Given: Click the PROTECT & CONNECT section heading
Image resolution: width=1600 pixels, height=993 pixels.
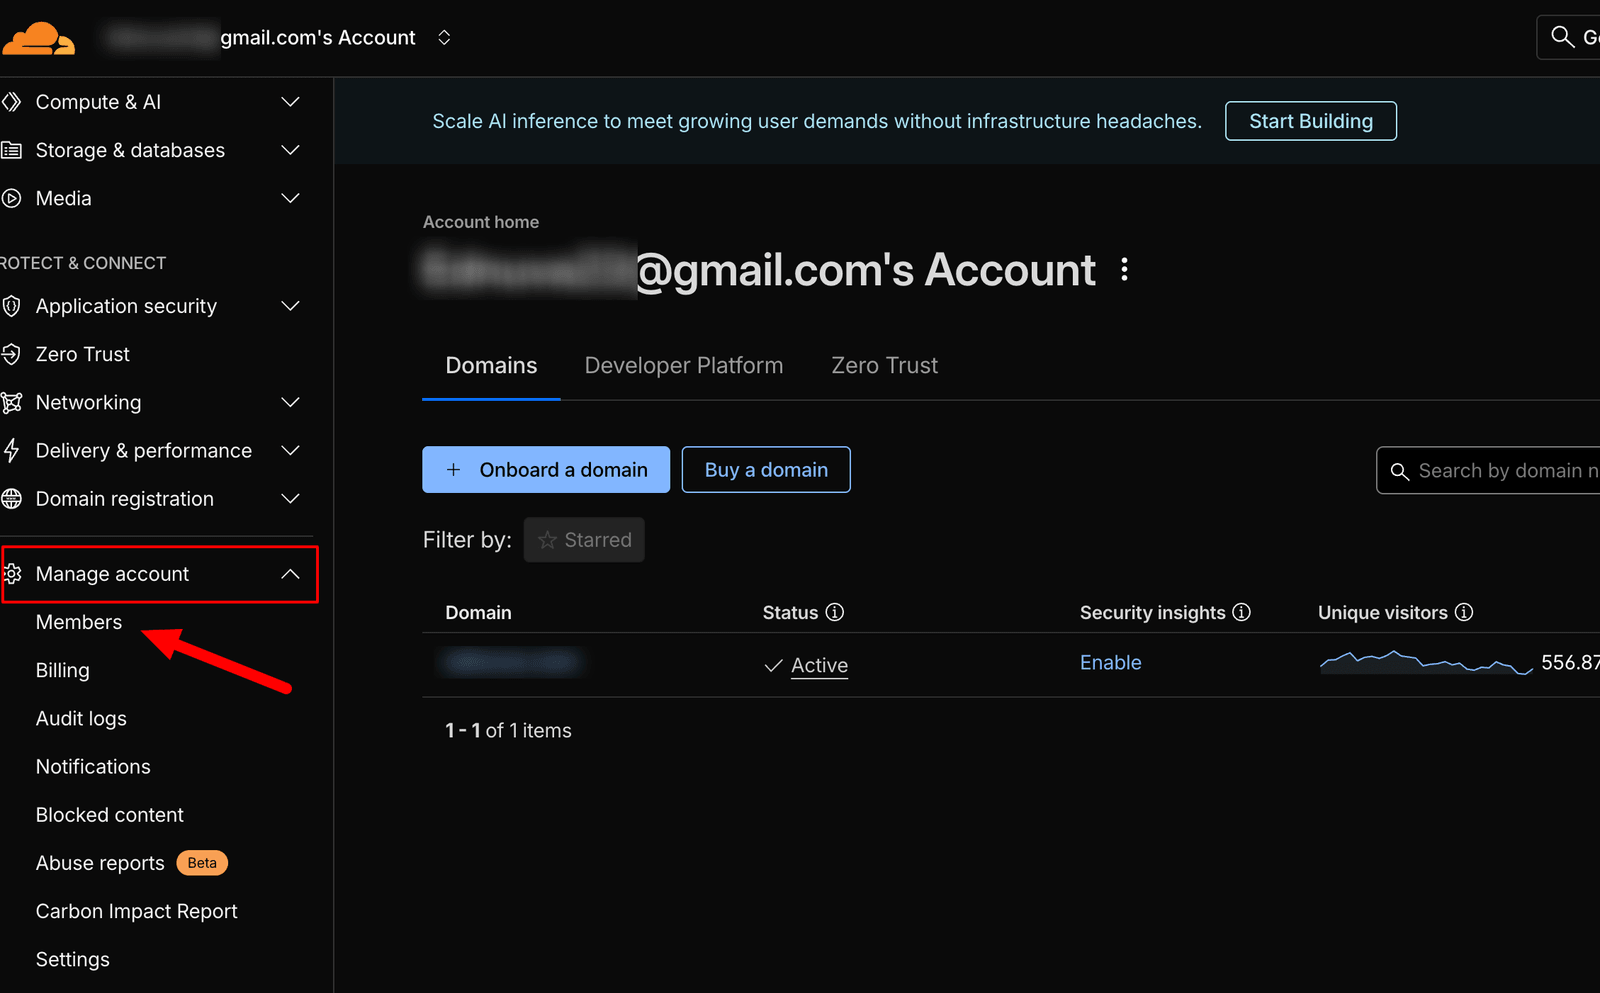Looking at the screenshot, I should pyautogui.click(x=83, y=263).
